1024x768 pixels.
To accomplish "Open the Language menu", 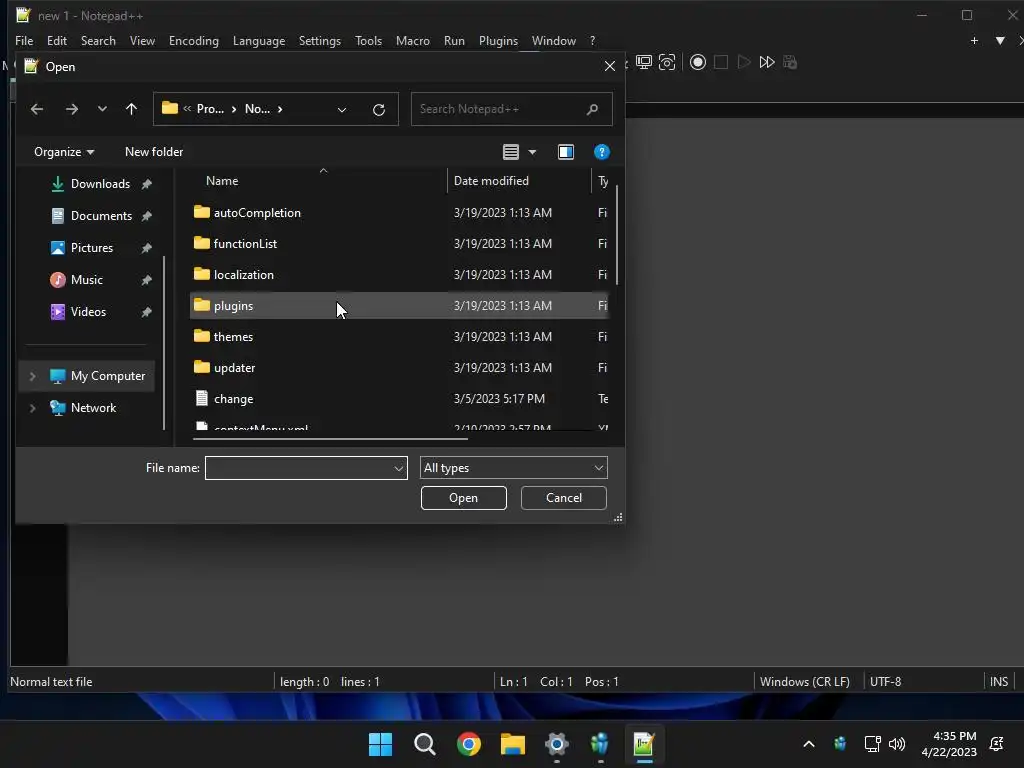I will point(259,40).
